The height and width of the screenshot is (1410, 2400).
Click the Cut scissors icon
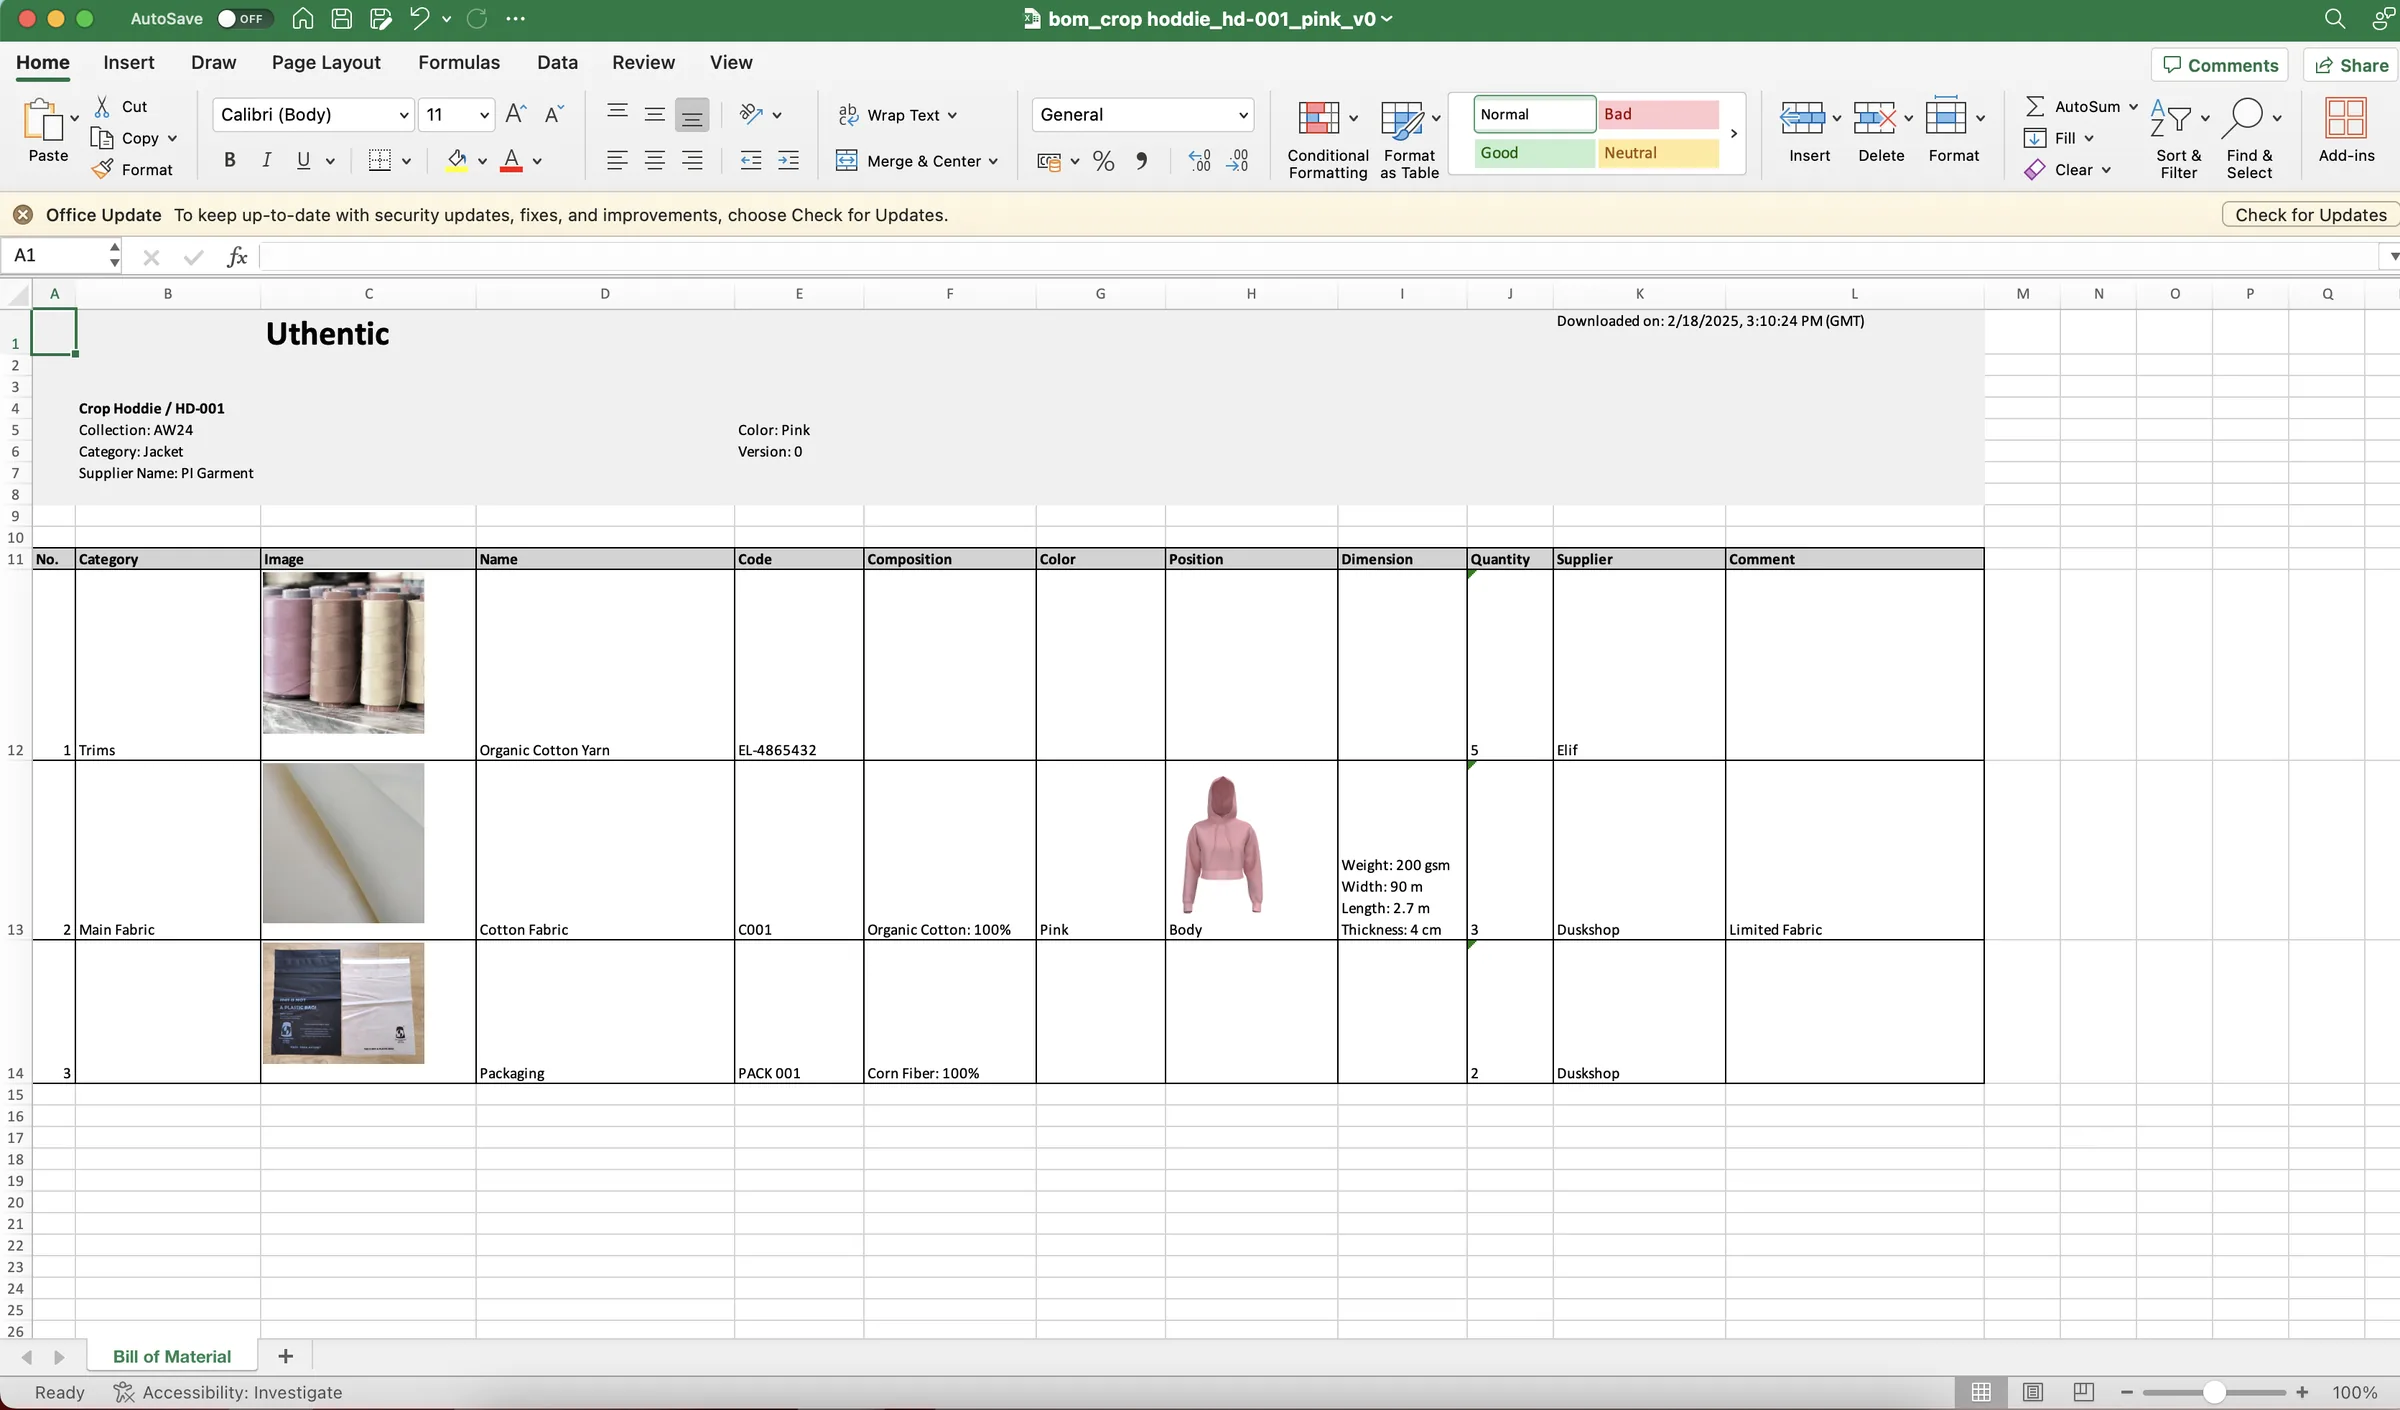102,106
